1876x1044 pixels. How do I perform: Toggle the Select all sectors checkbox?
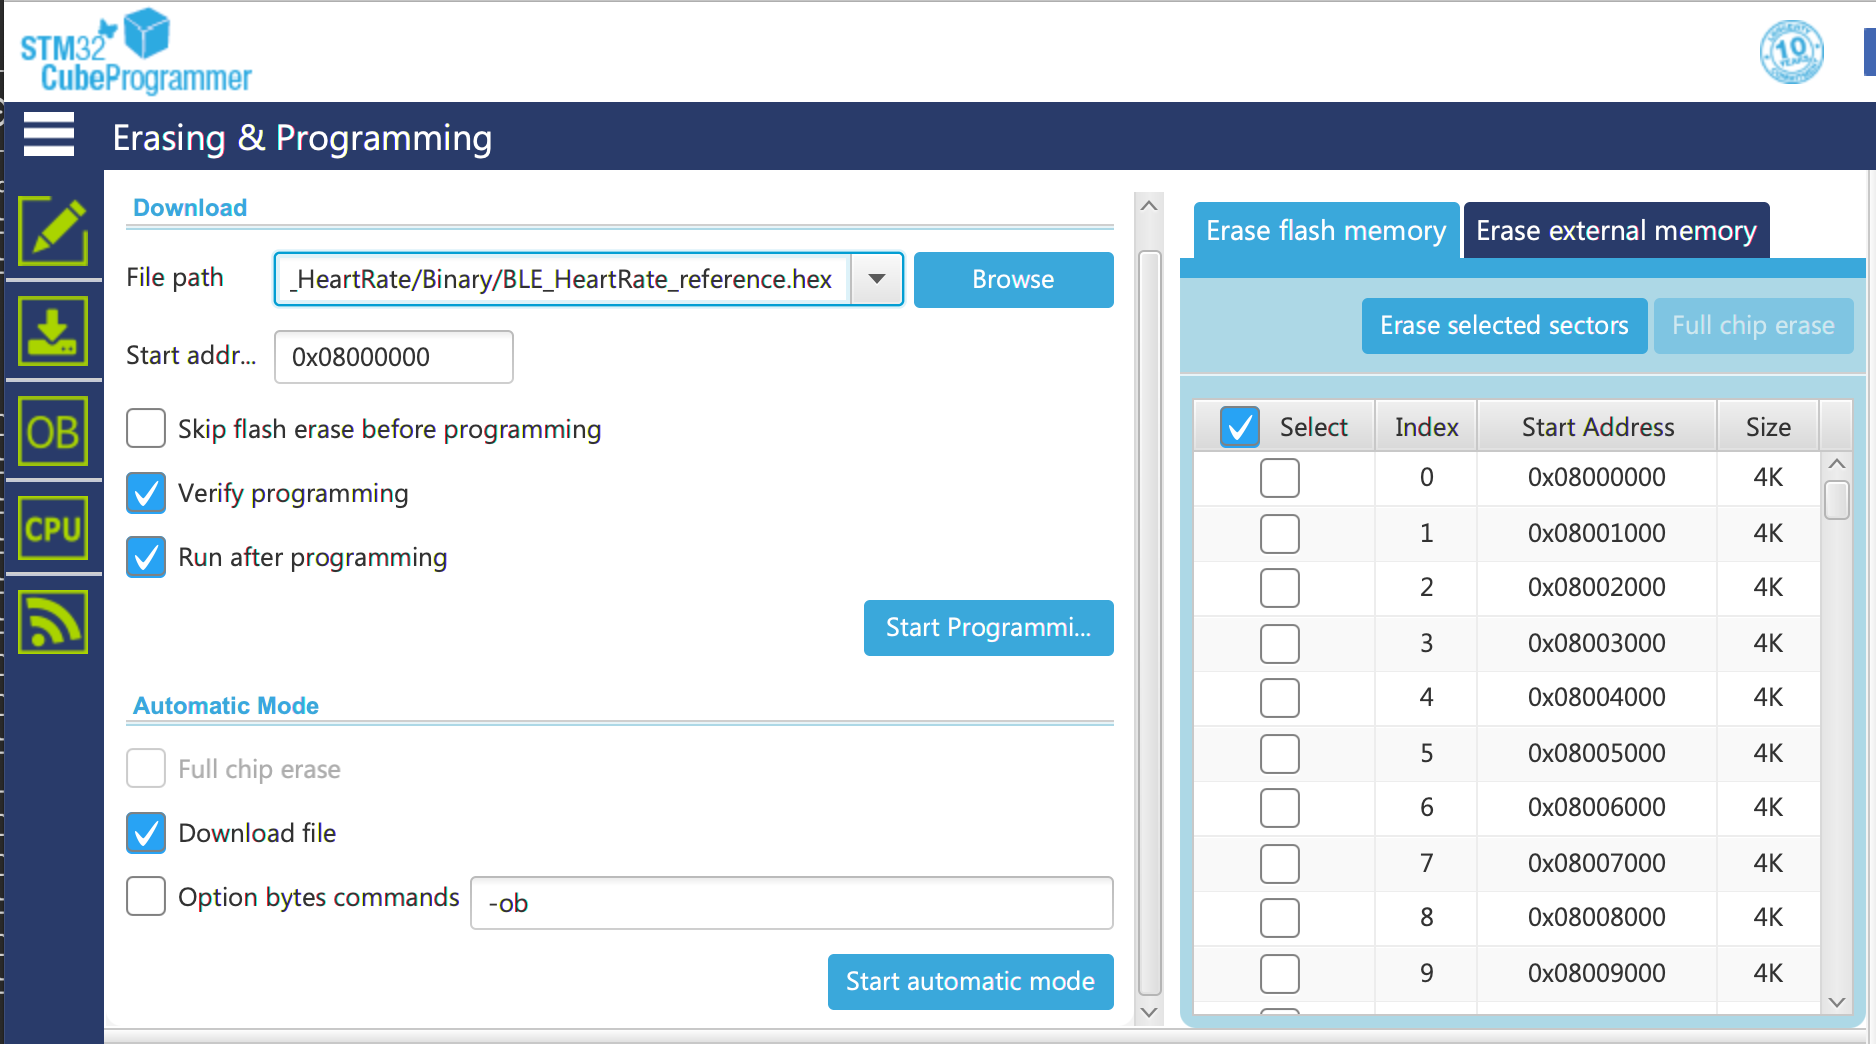coord(1240,426)
